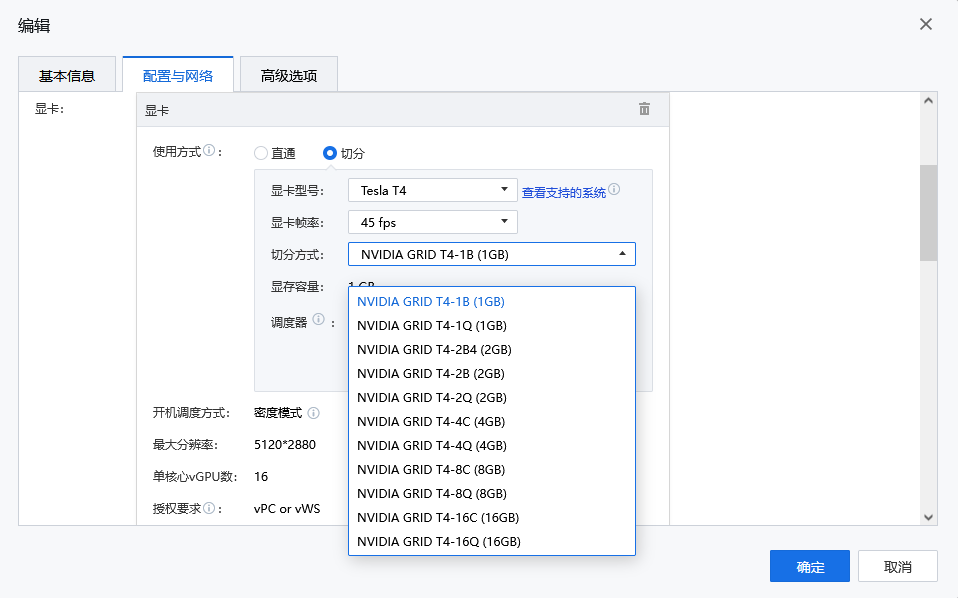Switch to the 配置与网络 tab
This screenshot has width=958, height=598.
pyautogui.click(x=178, y=75)
